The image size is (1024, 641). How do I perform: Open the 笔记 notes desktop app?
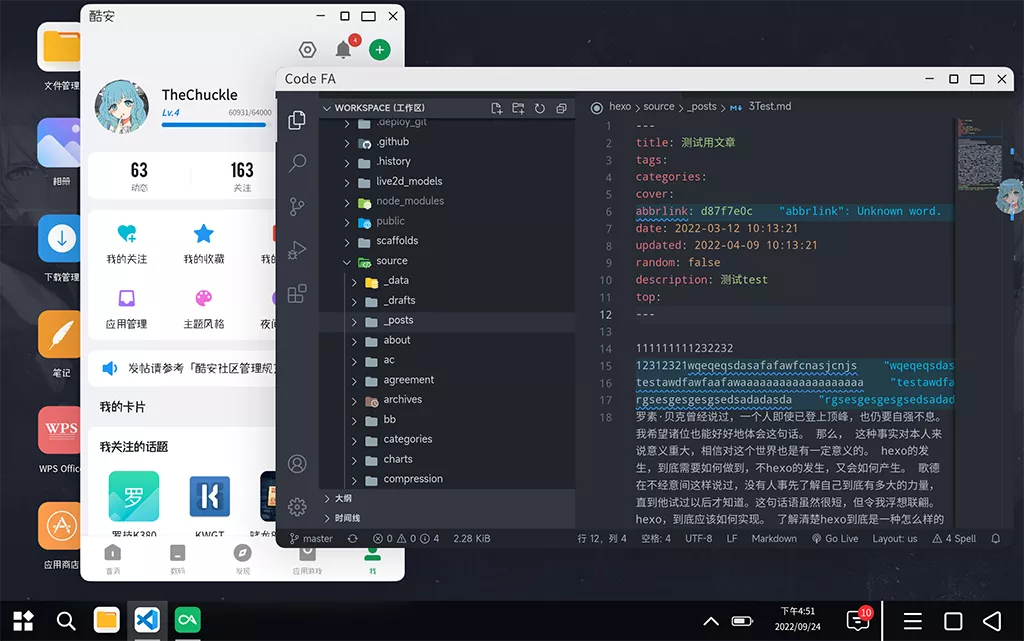59,343
